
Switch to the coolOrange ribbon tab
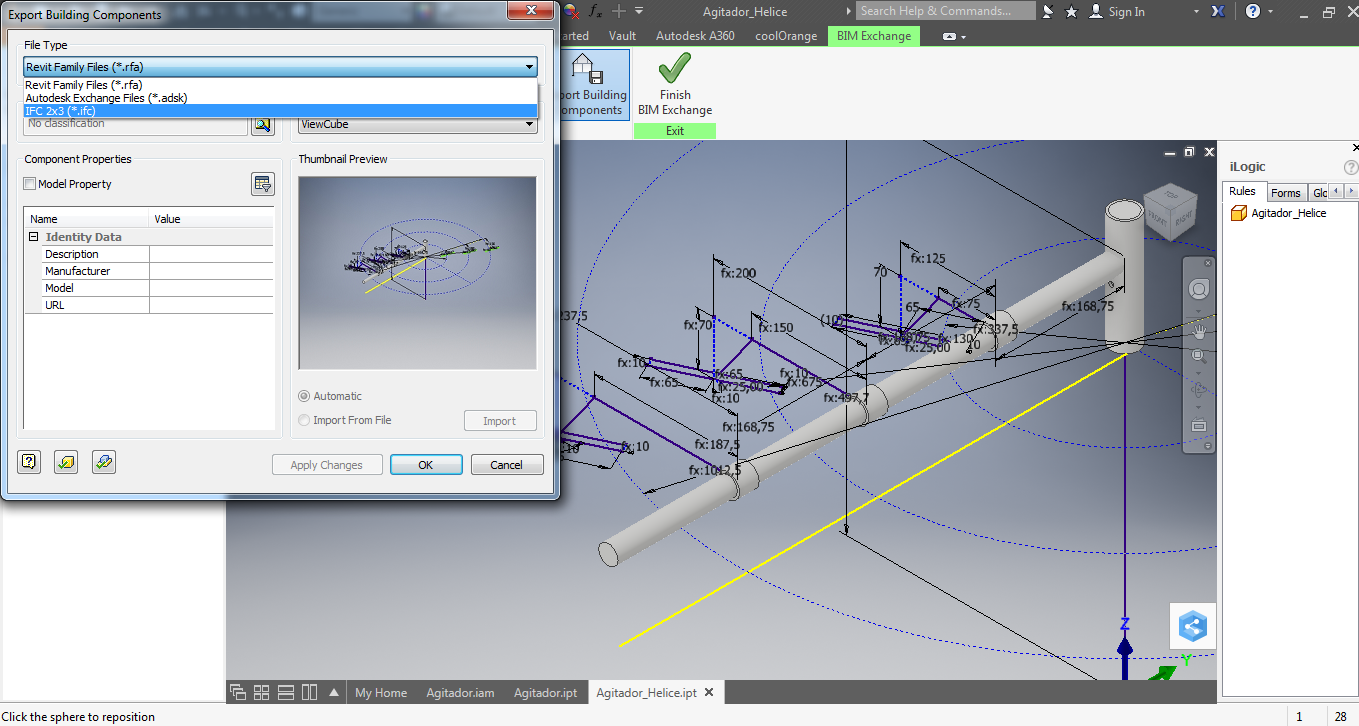(x=786, y=36)
